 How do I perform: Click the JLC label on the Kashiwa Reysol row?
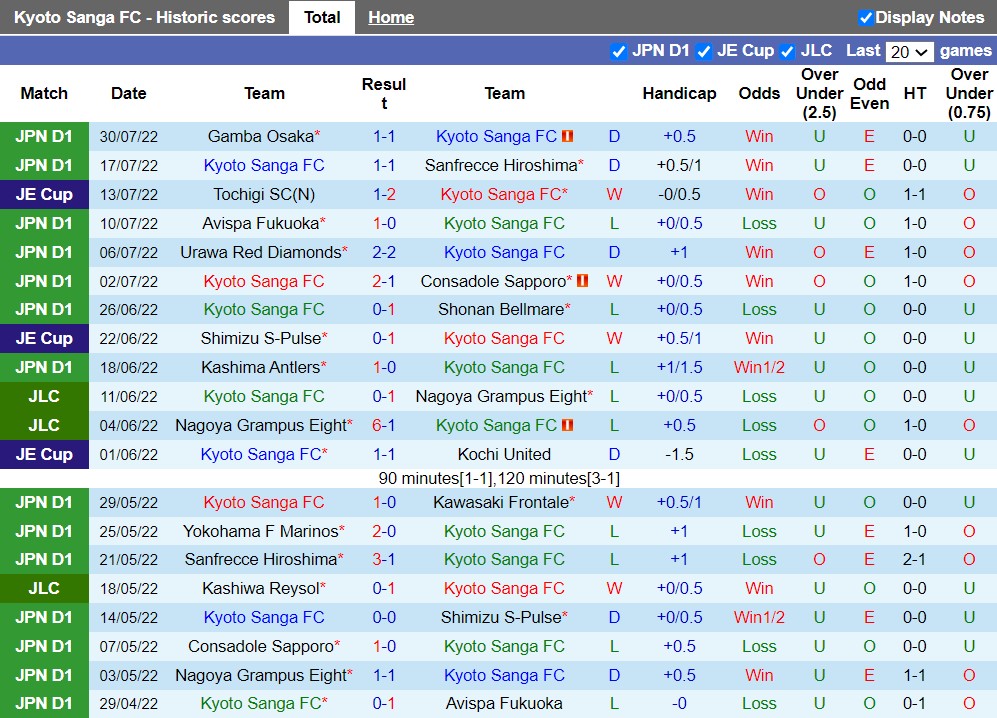[44, 588]
